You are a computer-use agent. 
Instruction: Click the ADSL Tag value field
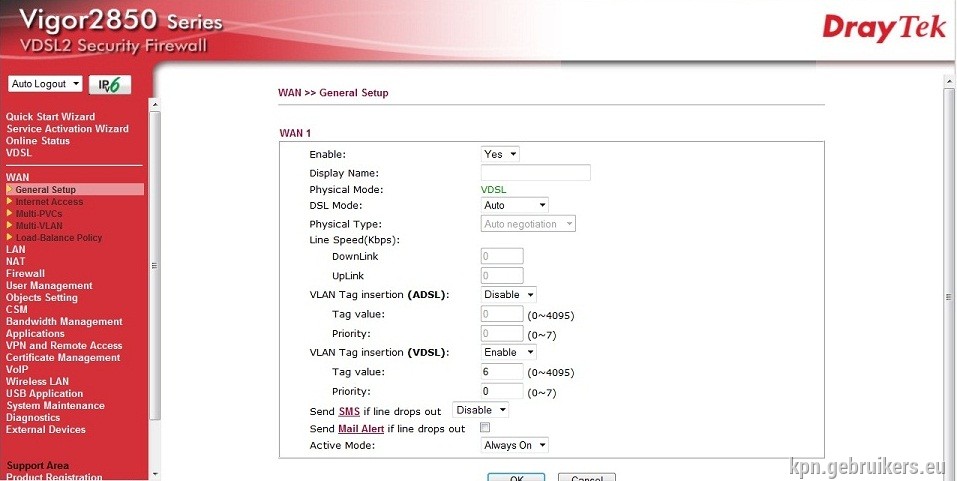click(x=502, y=314)
